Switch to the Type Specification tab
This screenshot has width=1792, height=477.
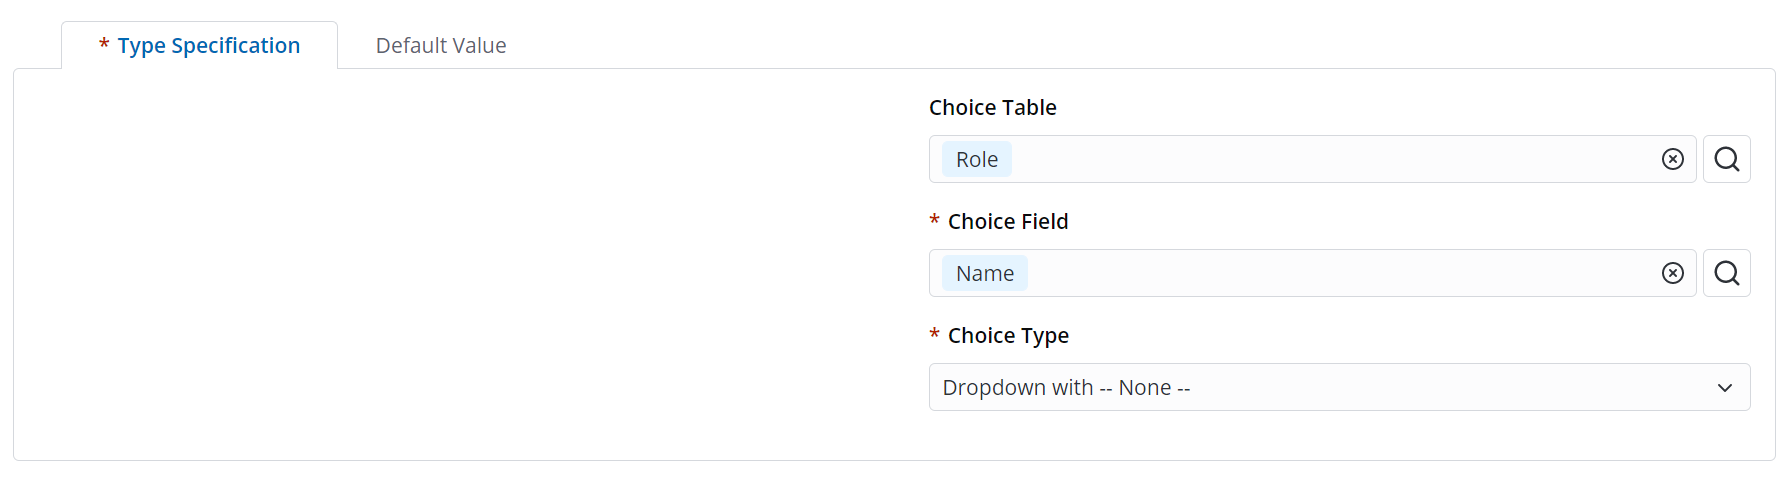[x=208, y=46]
